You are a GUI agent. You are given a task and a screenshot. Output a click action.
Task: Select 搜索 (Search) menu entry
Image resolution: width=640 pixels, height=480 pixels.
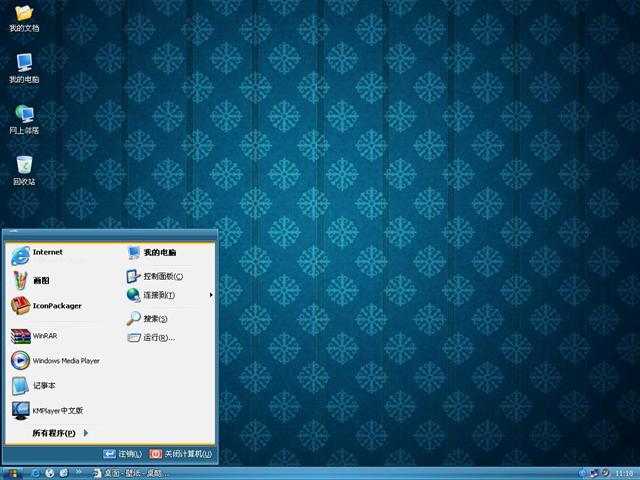click(155, 319)
